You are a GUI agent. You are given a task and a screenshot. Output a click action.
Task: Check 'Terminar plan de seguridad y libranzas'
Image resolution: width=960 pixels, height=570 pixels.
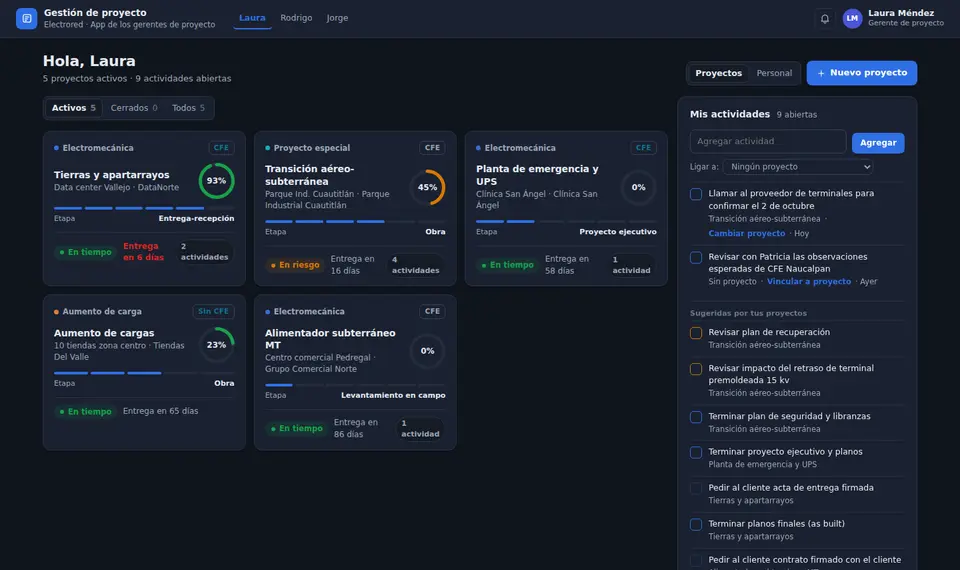pos(696,417)
